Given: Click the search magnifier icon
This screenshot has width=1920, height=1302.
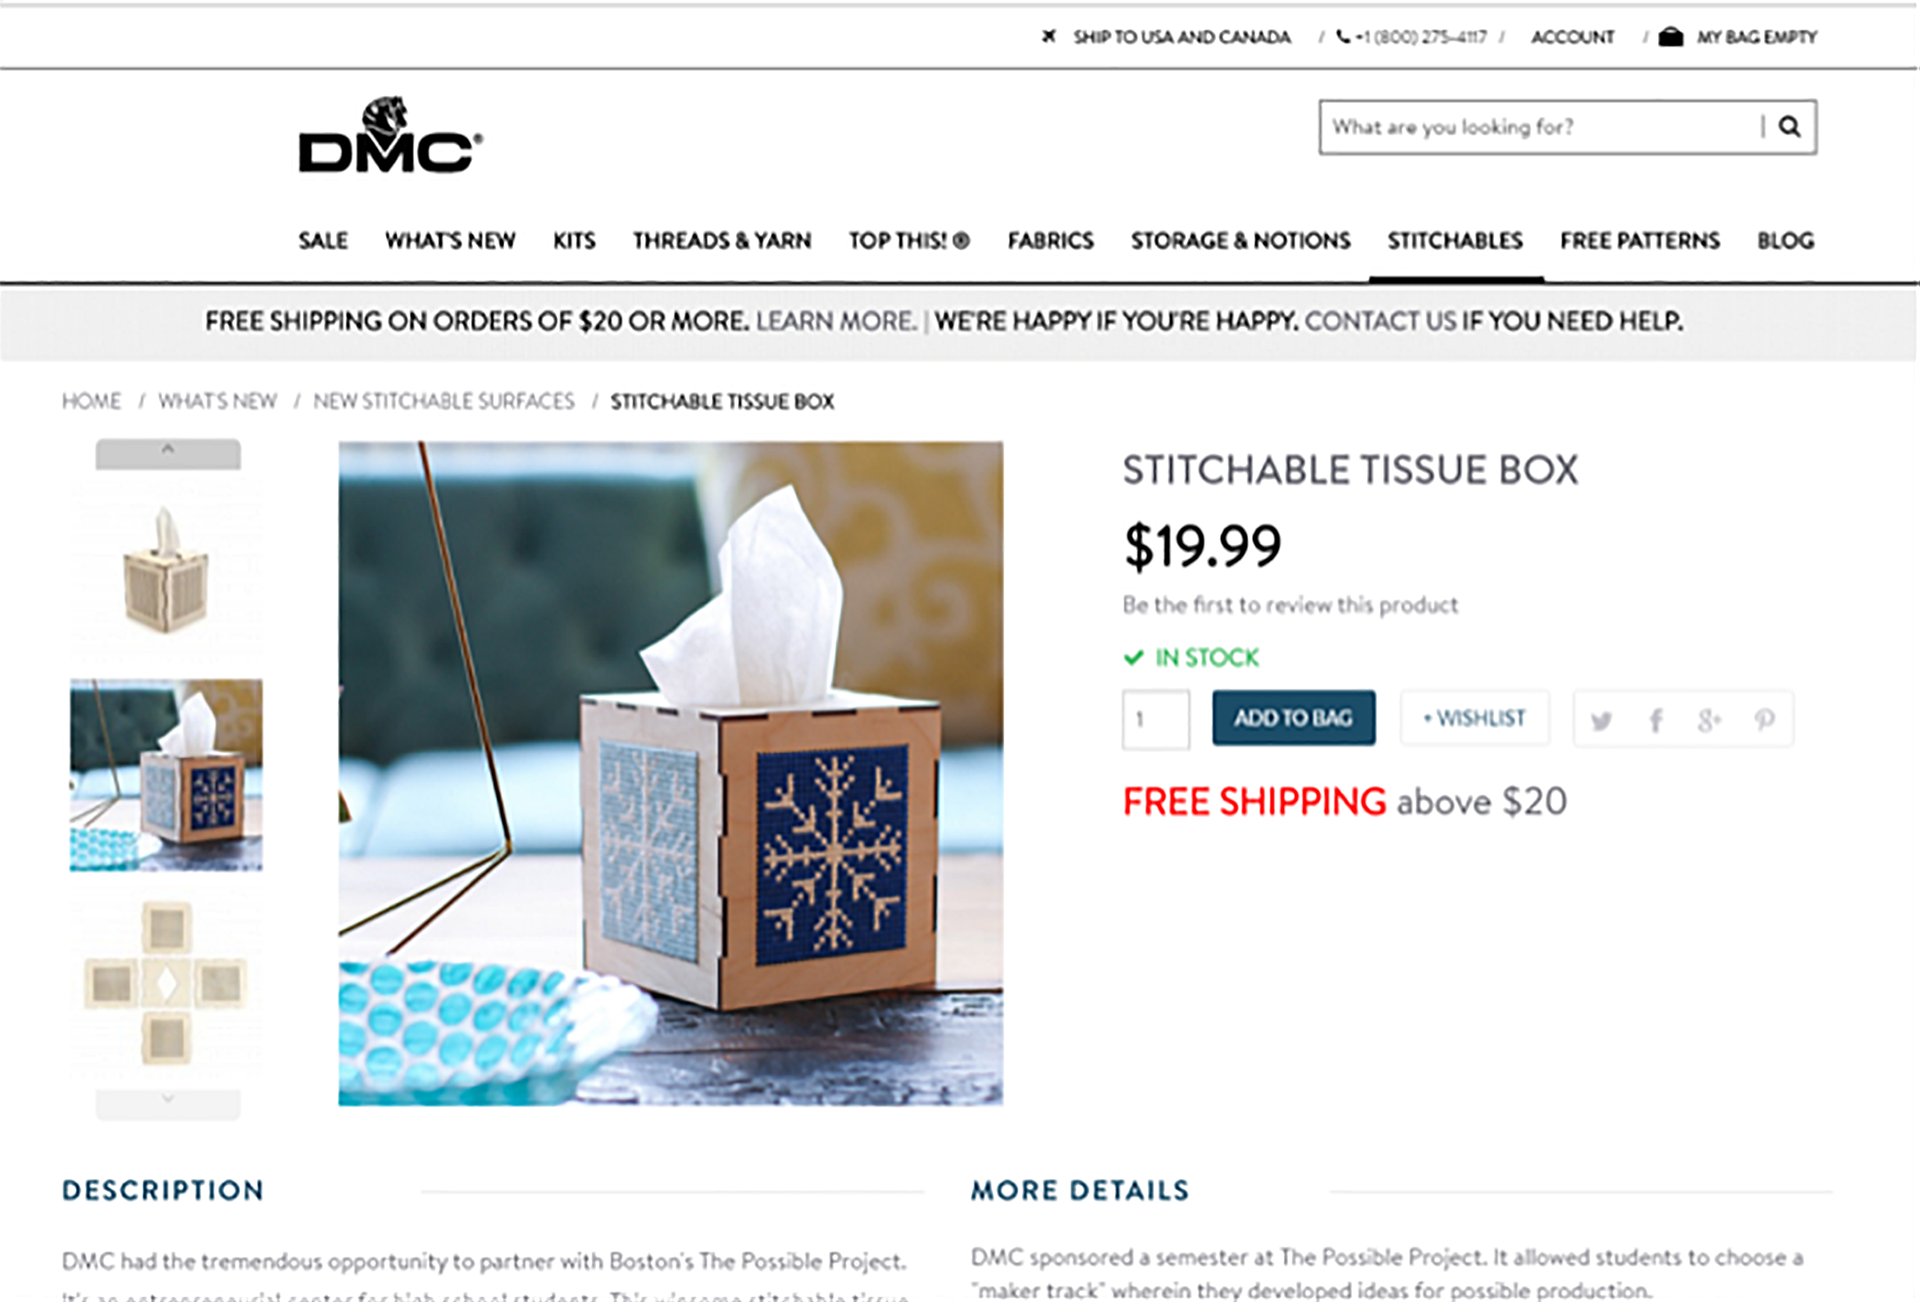Looking at the screenshot, I should coord(1789,127).
